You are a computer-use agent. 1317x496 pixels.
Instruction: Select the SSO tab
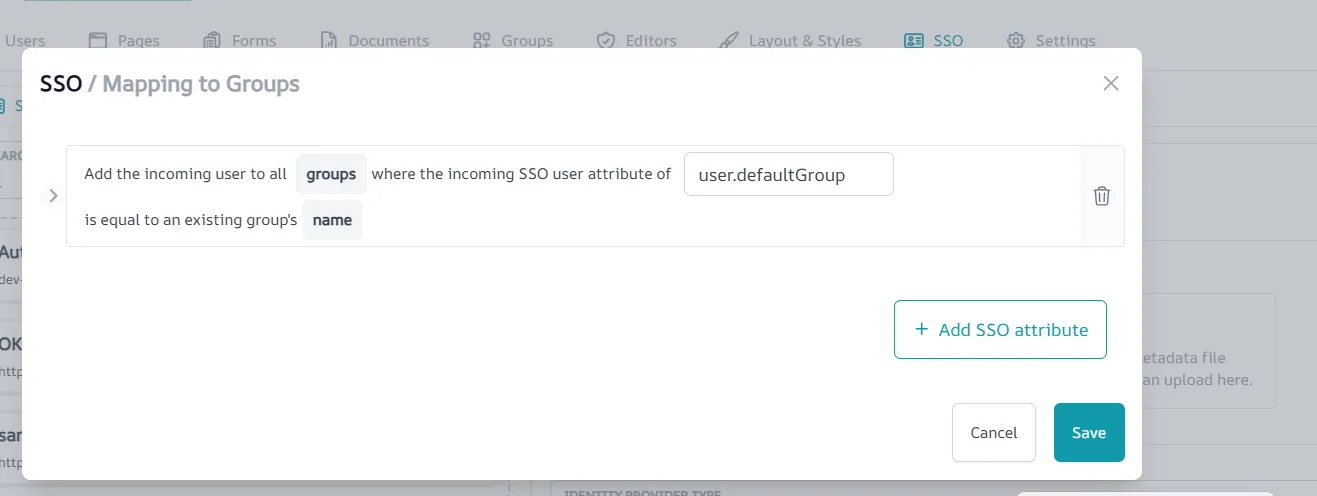pyautogui.click(x=933, y=41)
